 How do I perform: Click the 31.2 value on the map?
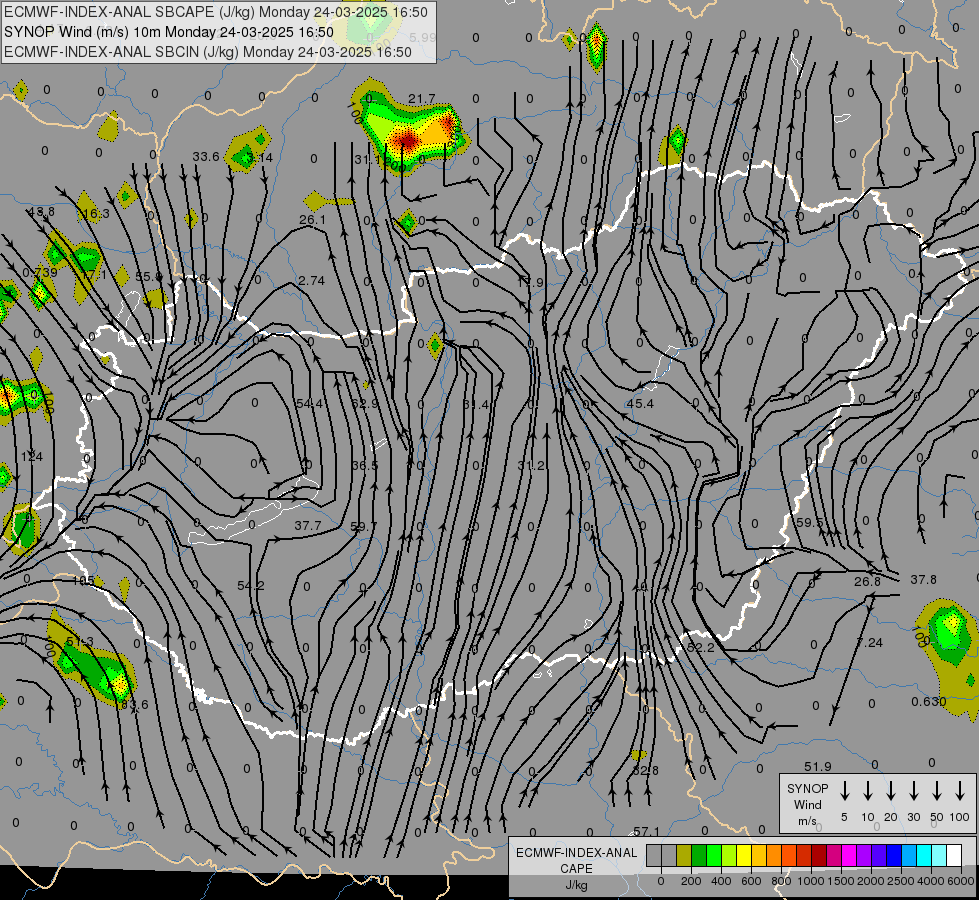coord(531,465)
